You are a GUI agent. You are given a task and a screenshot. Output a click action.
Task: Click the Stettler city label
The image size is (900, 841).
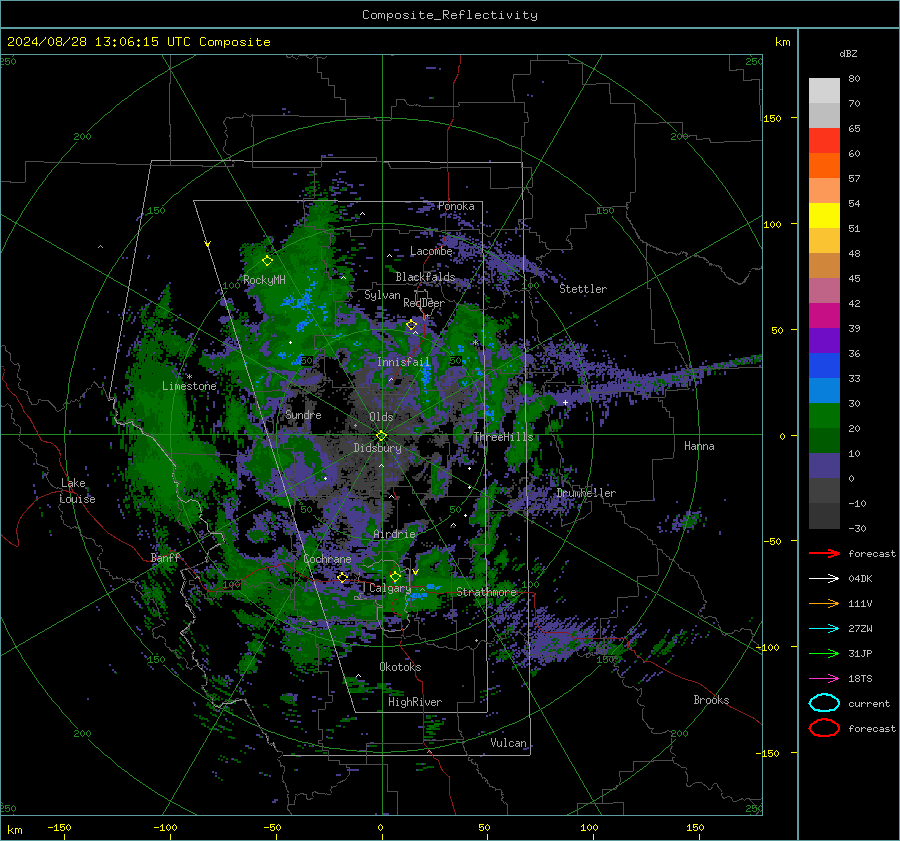click(x=583, y=289)
